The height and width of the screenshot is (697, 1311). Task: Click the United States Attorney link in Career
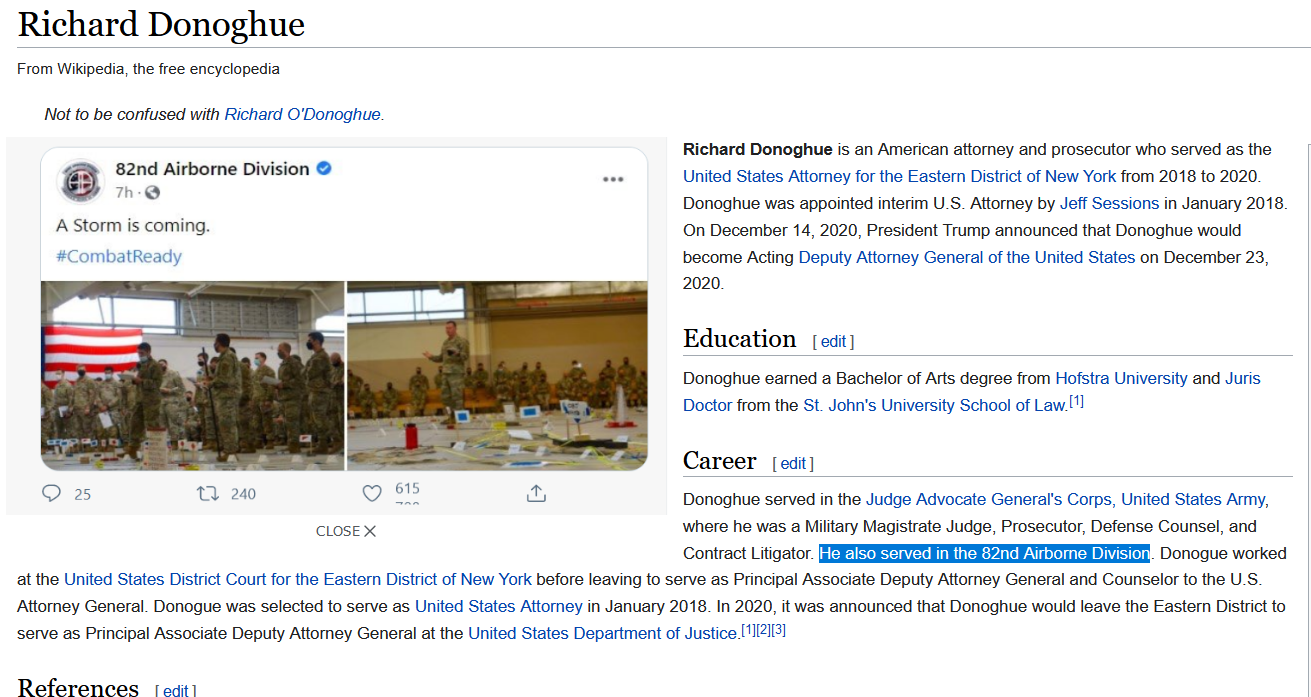click(498, 606)
